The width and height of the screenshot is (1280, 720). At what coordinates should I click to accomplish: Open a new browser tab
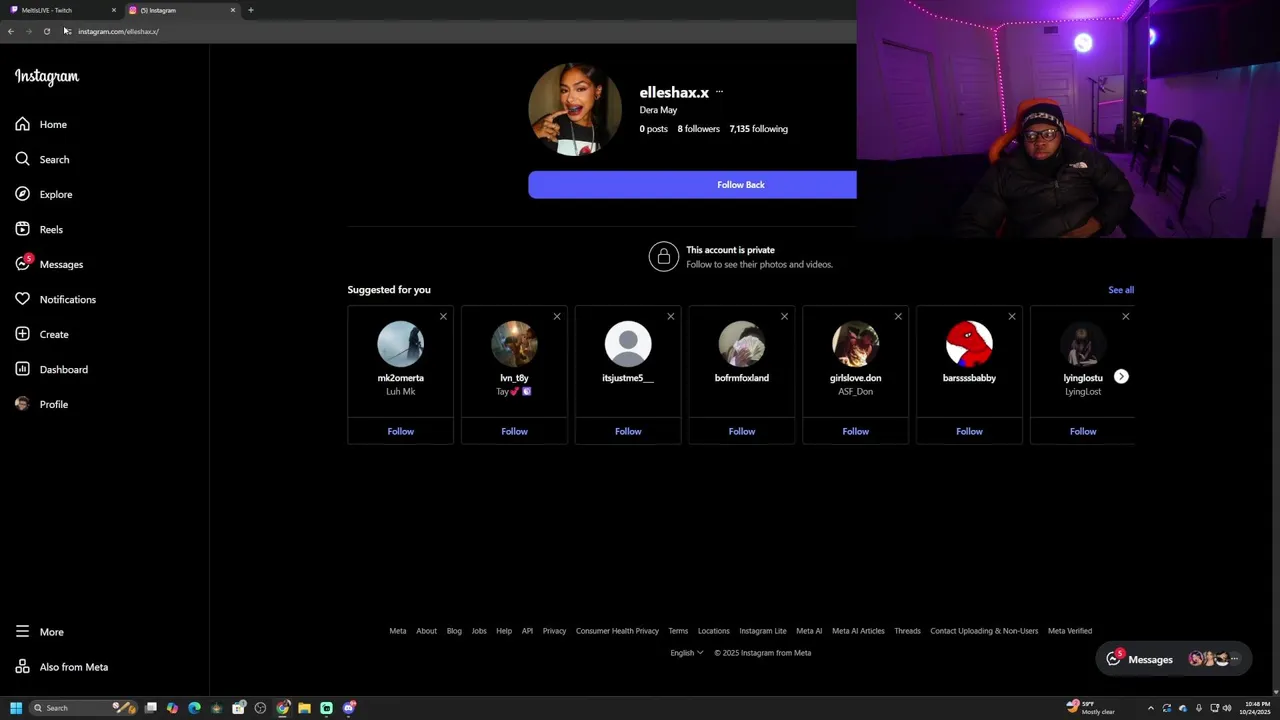[251, 10]
